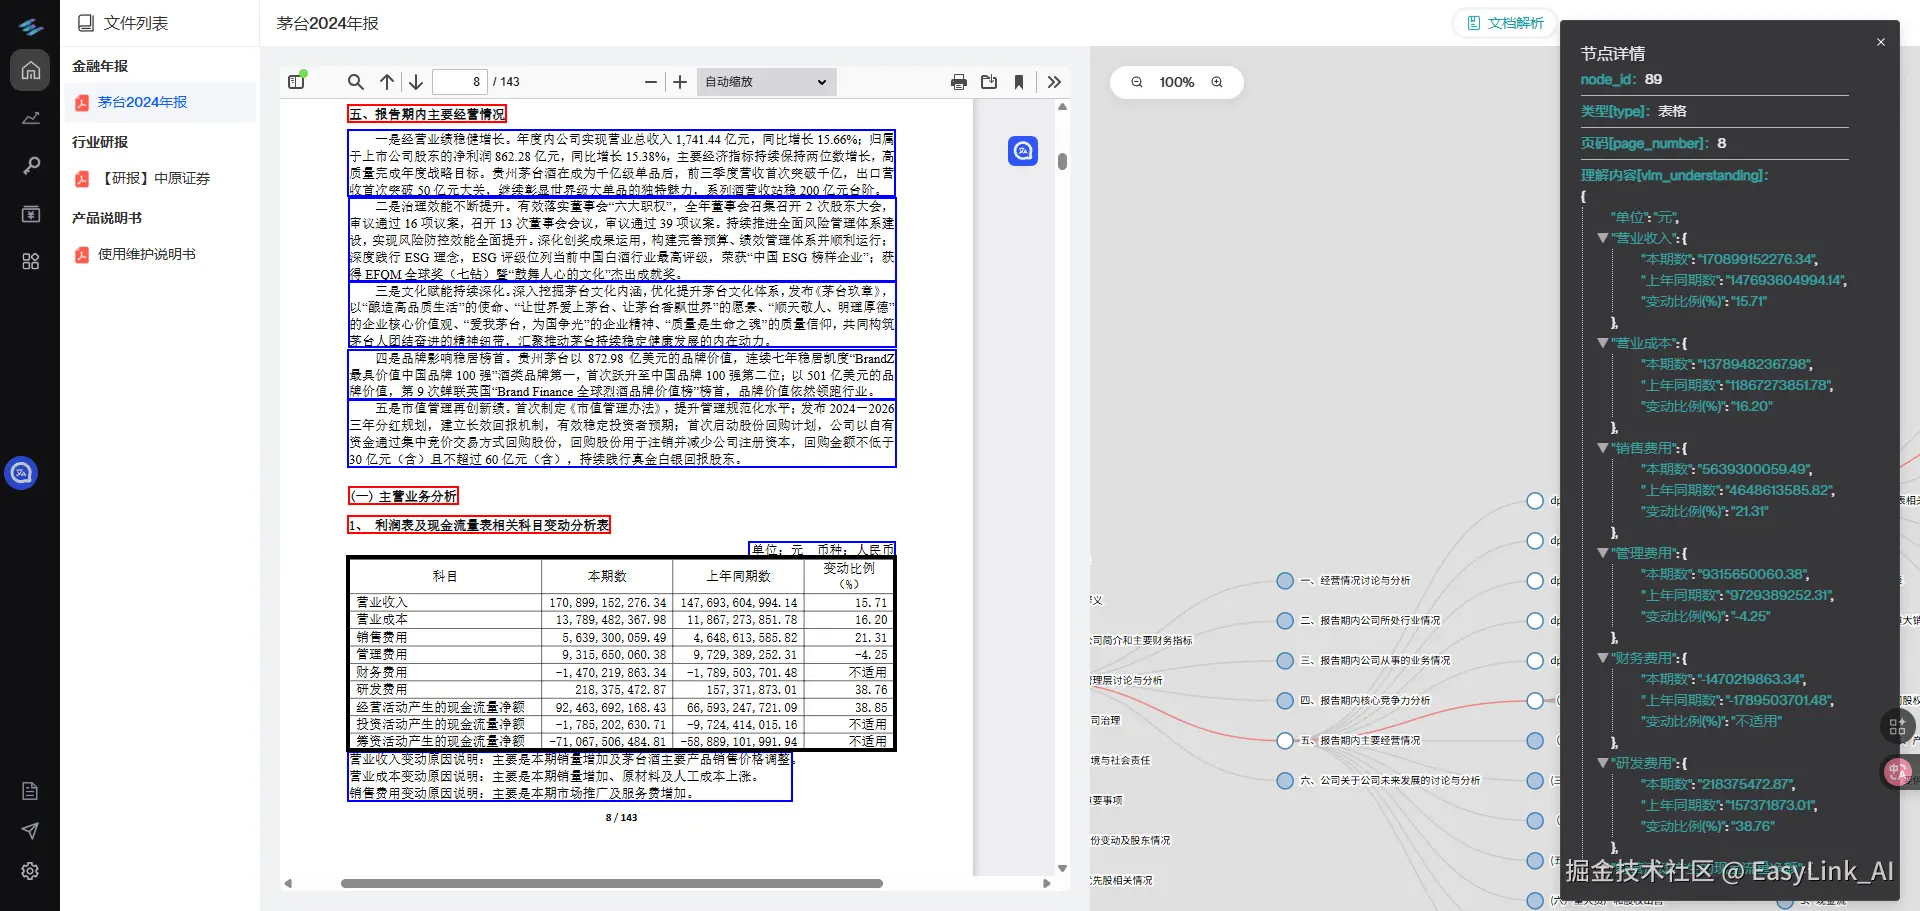The image size is (1920, 911).
Task: Close the 节点详情 panel
Action: 1881,42
